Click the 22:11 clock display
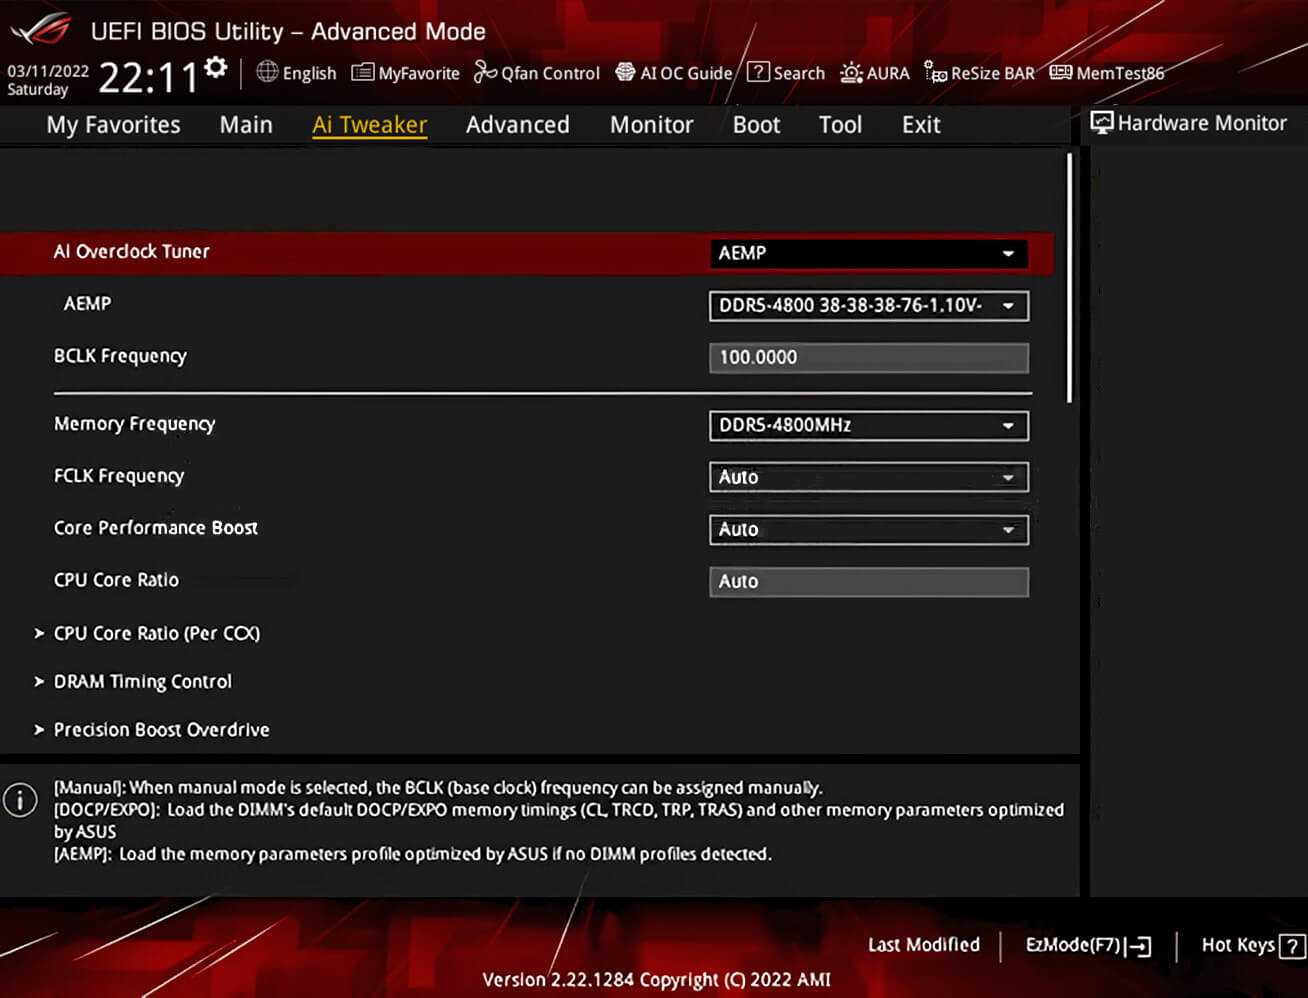1308x998 pixels. (x=149, y=77)
